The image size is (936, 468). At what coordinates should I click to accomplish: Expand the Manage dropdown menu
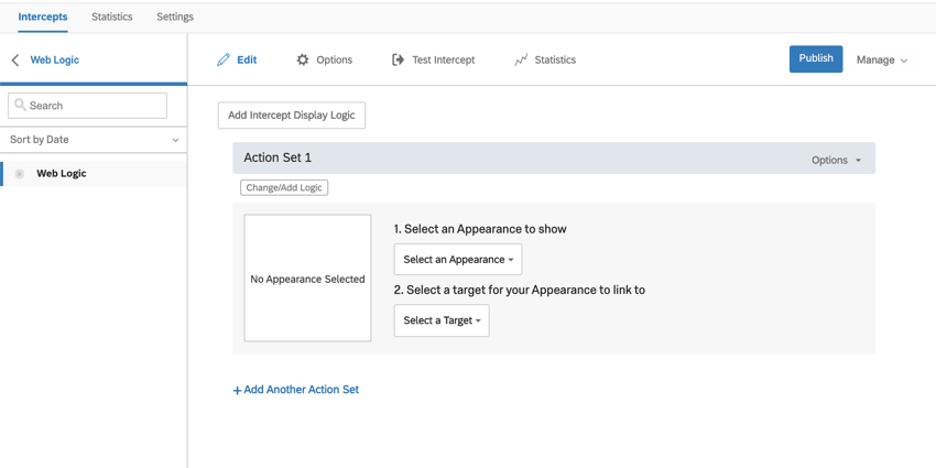coord(881,60)
